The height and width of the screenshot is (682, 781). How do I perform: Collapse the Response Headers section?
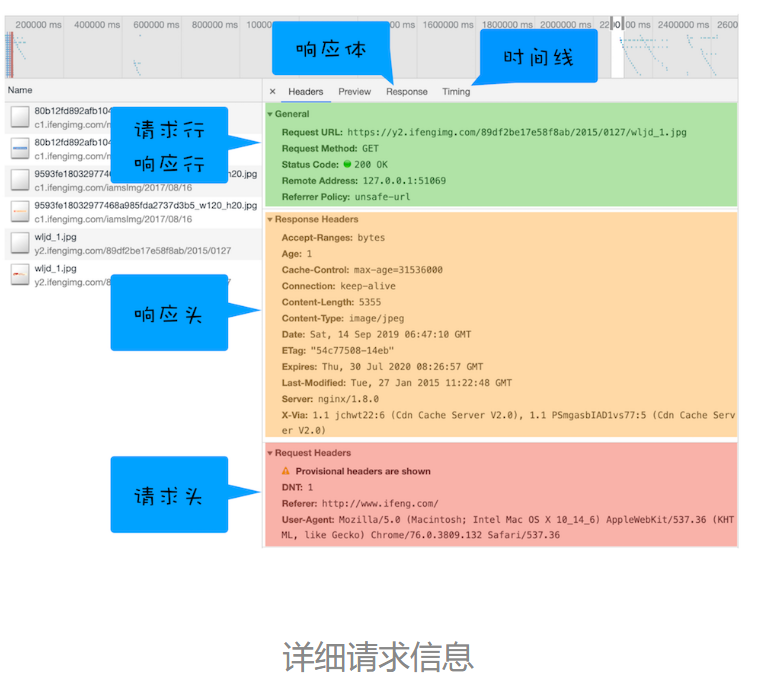[270, 219]
